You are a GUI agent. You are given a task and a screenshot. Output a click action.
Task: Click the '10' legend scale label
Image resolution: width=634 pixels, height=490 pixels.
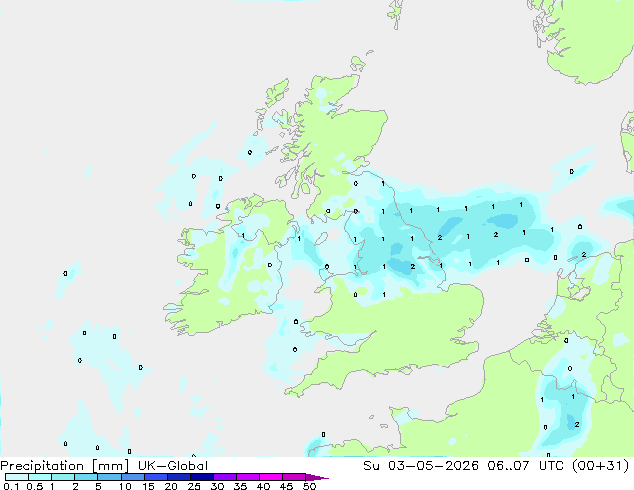pos(125,486)
